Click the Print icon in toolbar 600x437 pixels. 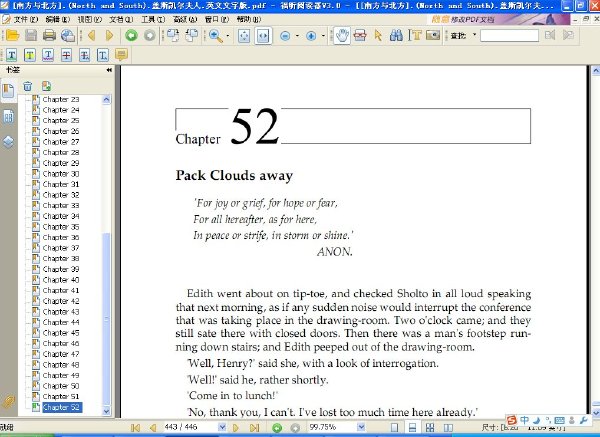tap(49, 36)
